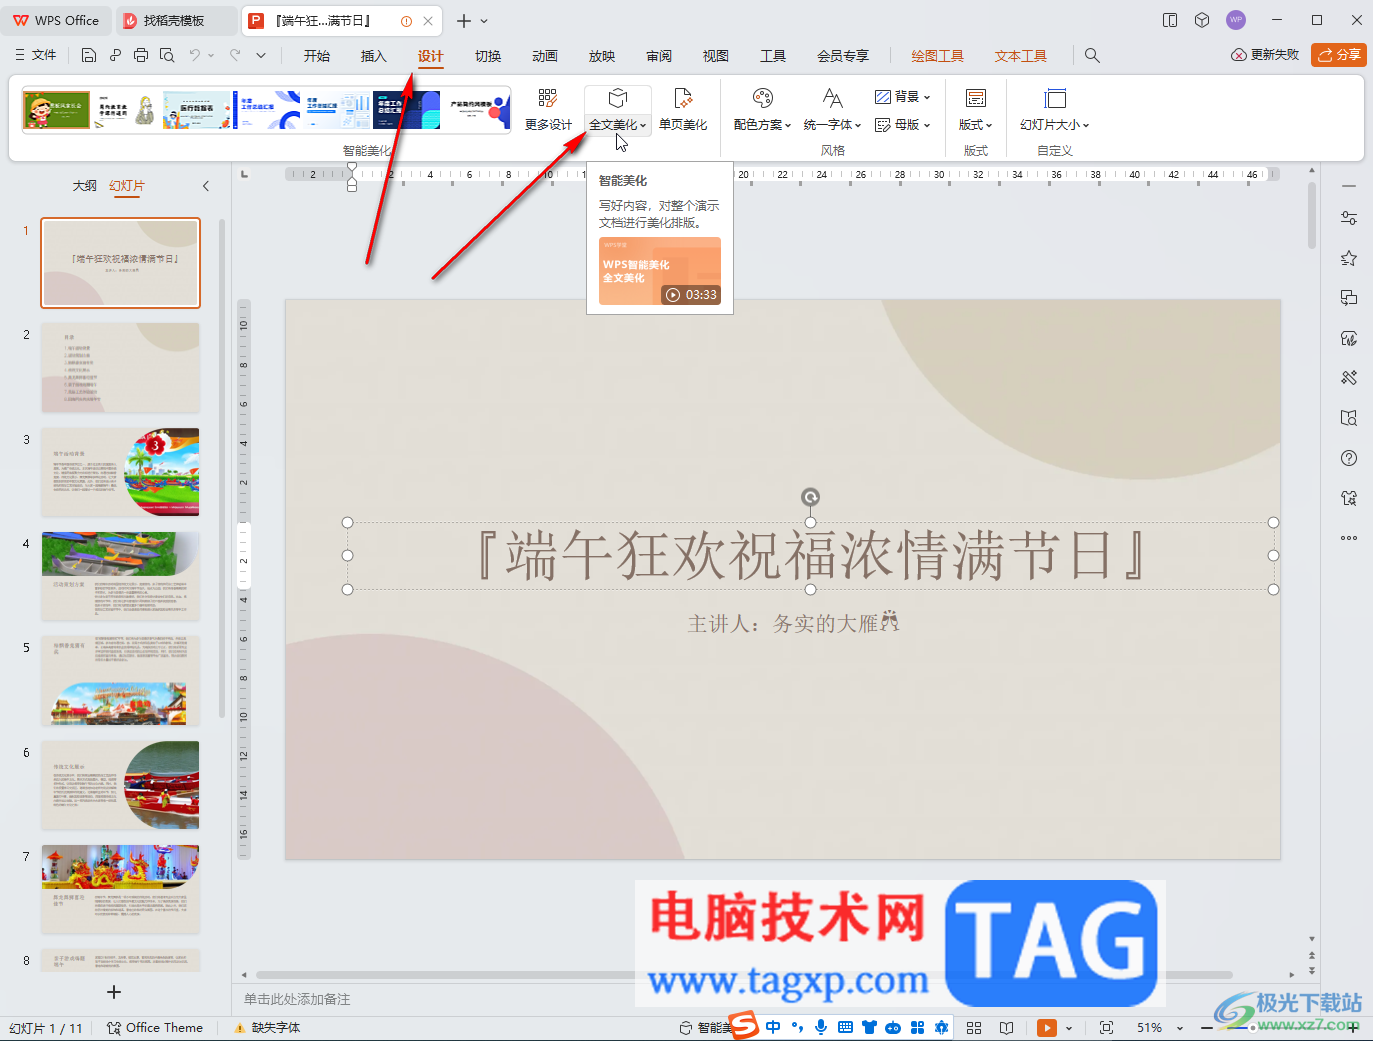Click 单击此处添加备注 notes field

(x=297, y=999)
